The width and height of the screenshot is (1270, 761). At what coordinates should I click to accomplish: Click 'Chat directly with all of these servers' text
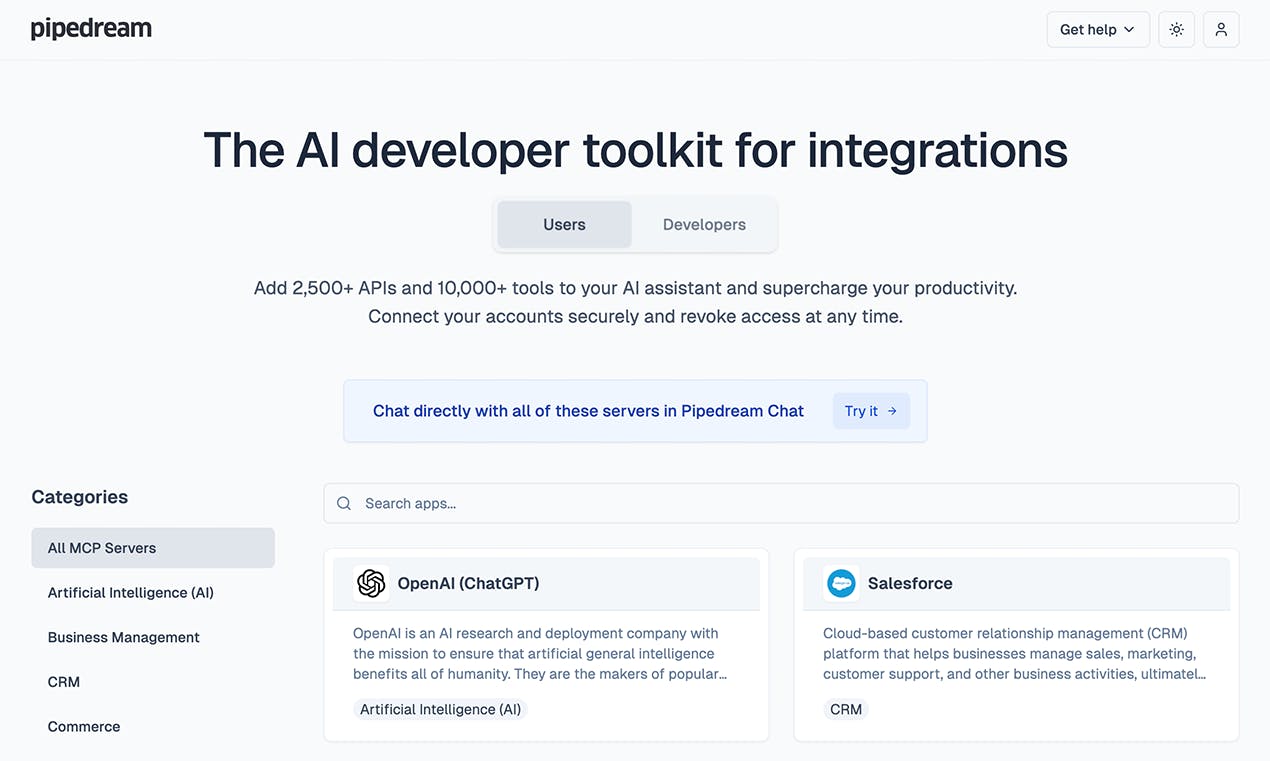pyautogui.click(x=588, y=411)
